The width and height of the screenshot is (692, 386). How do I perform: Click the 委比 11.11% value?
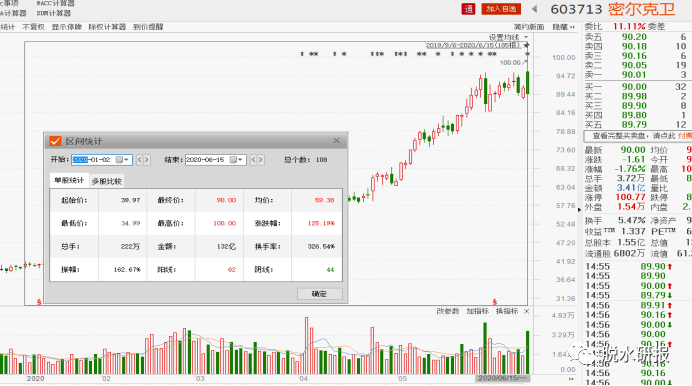pyautogui.click(x=629, y=26)
